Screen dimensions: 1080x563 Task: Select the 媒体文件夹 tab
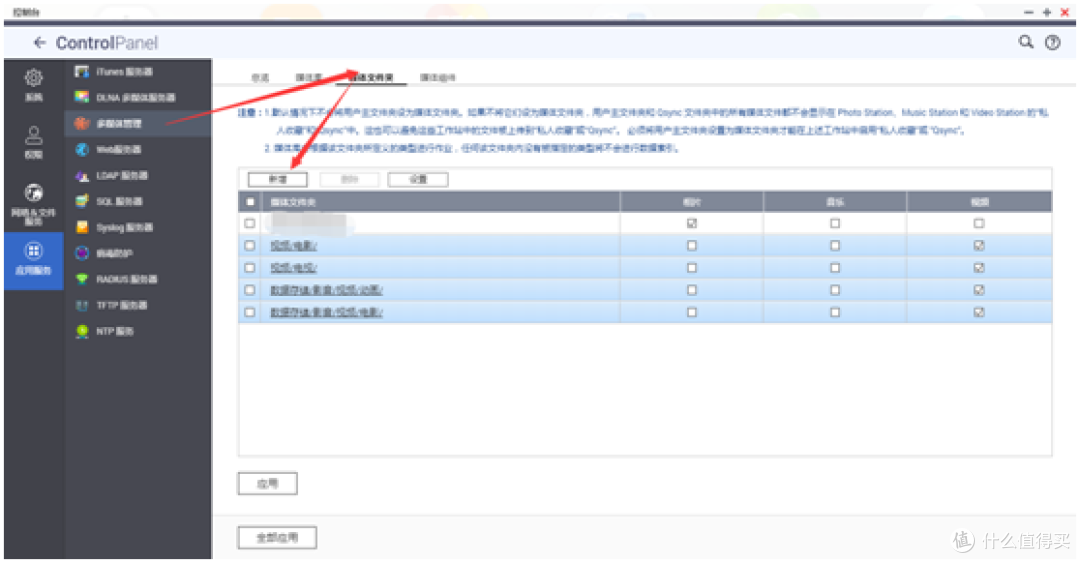(364, 77)
